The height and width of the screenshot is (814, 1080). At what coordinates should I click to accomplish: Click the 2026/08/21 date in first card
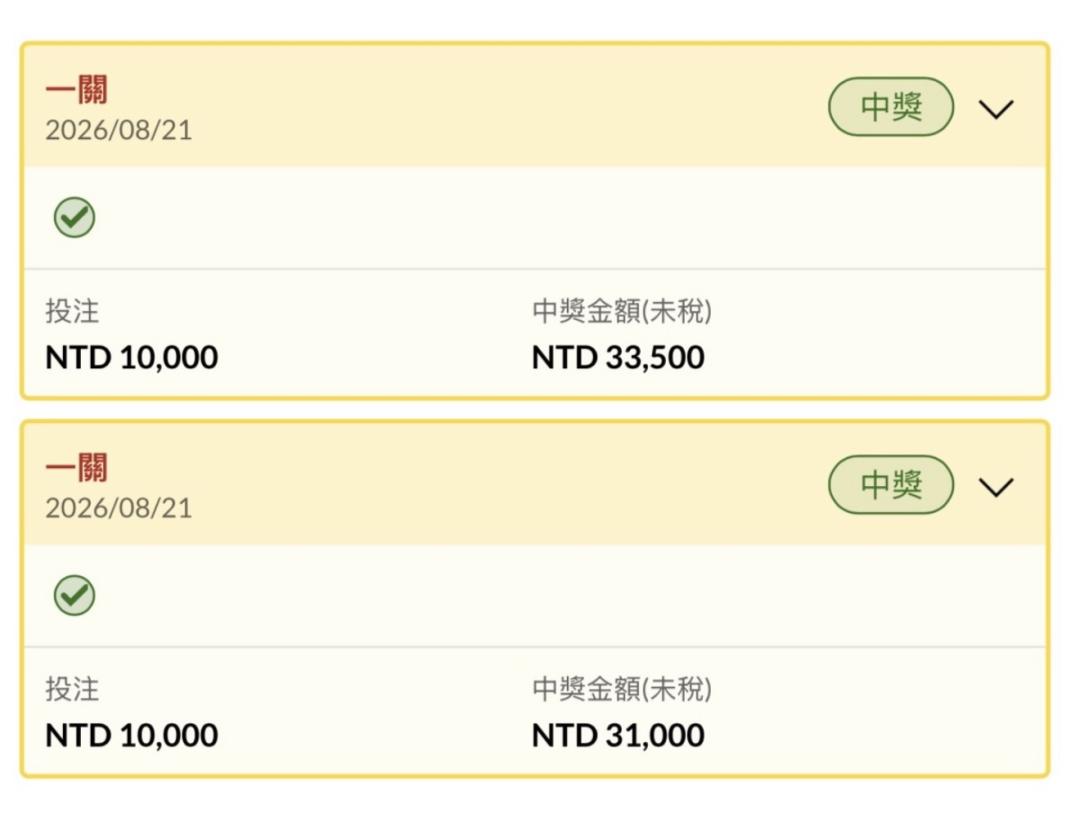tap(118, 130)
